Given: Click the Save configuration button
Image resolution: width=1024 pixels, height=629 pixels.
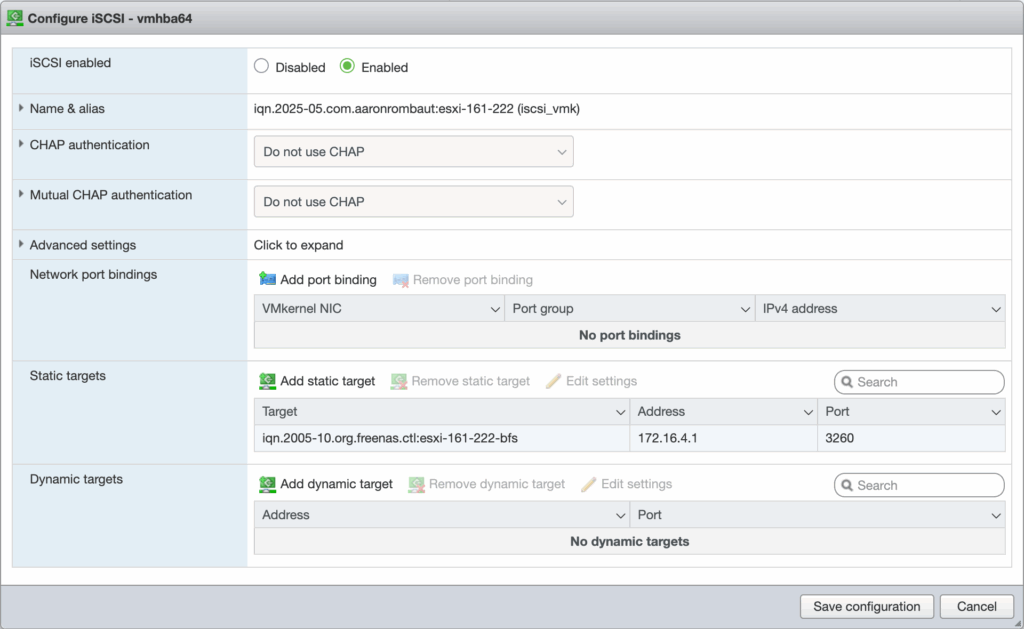Looking at the screenshot, I should [x=866, y=606].
